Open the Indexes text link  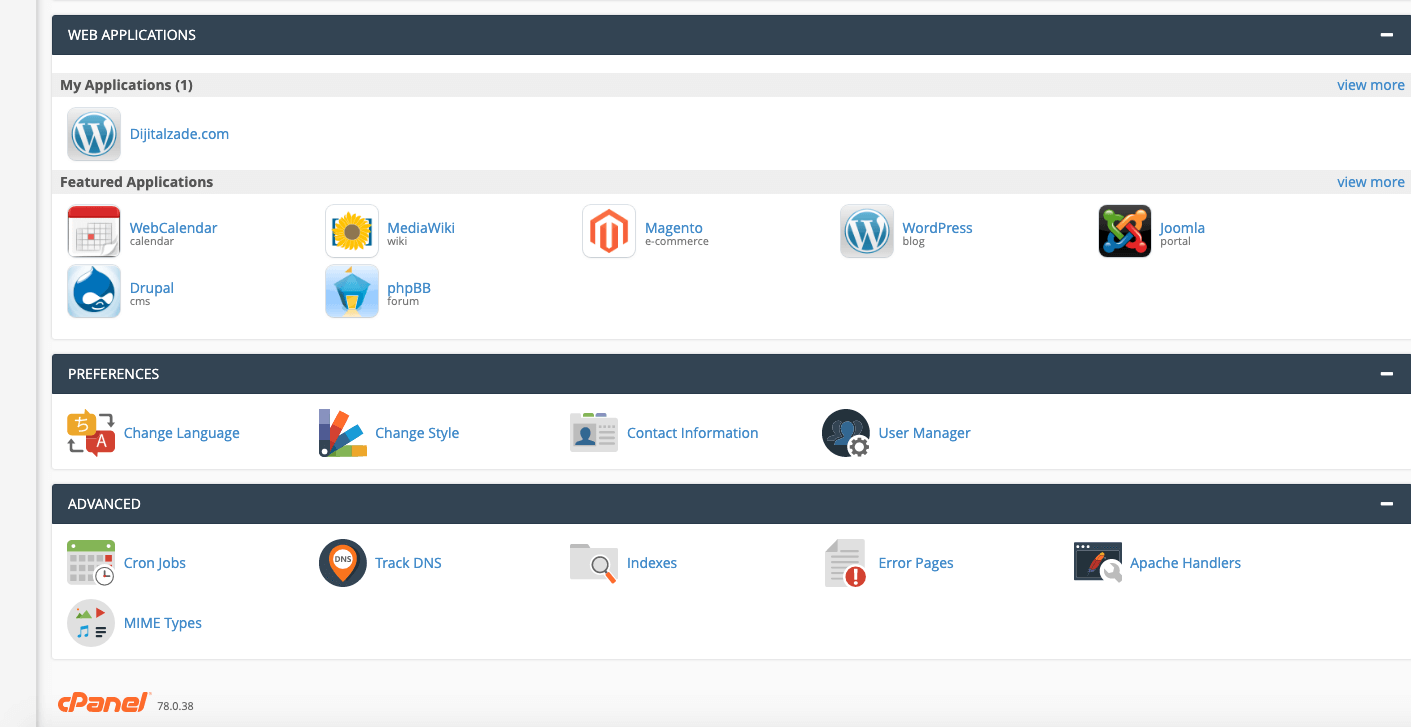click(x=652, y=563)
